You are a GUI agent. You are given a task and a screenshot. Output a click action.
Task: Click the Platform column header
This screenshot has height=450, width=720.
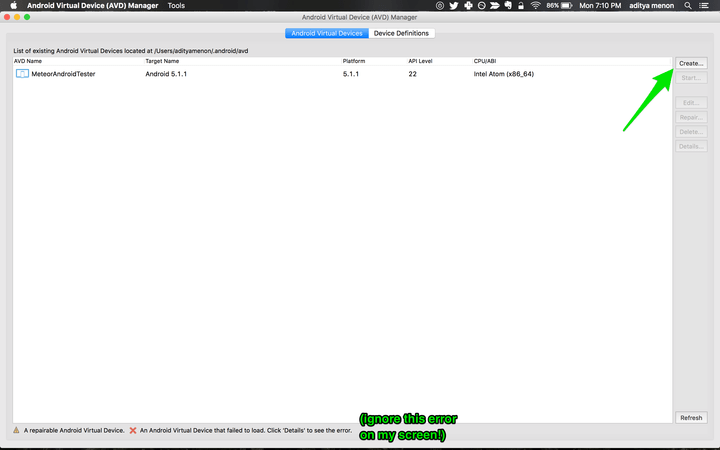click(354, 61)
